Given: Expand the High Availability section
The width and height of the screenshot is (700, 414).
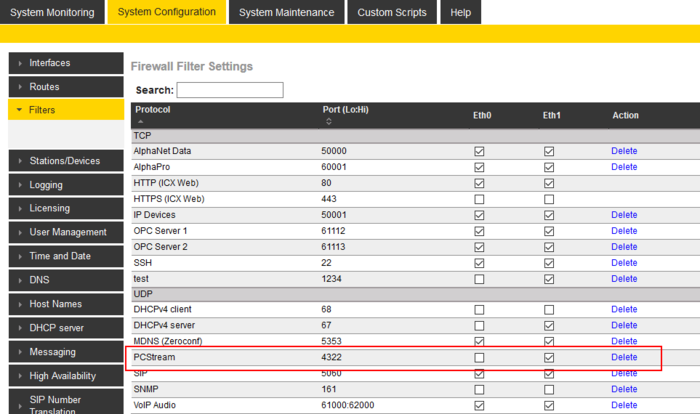Looking at the screenshot, I should click(x=65, y=376).
